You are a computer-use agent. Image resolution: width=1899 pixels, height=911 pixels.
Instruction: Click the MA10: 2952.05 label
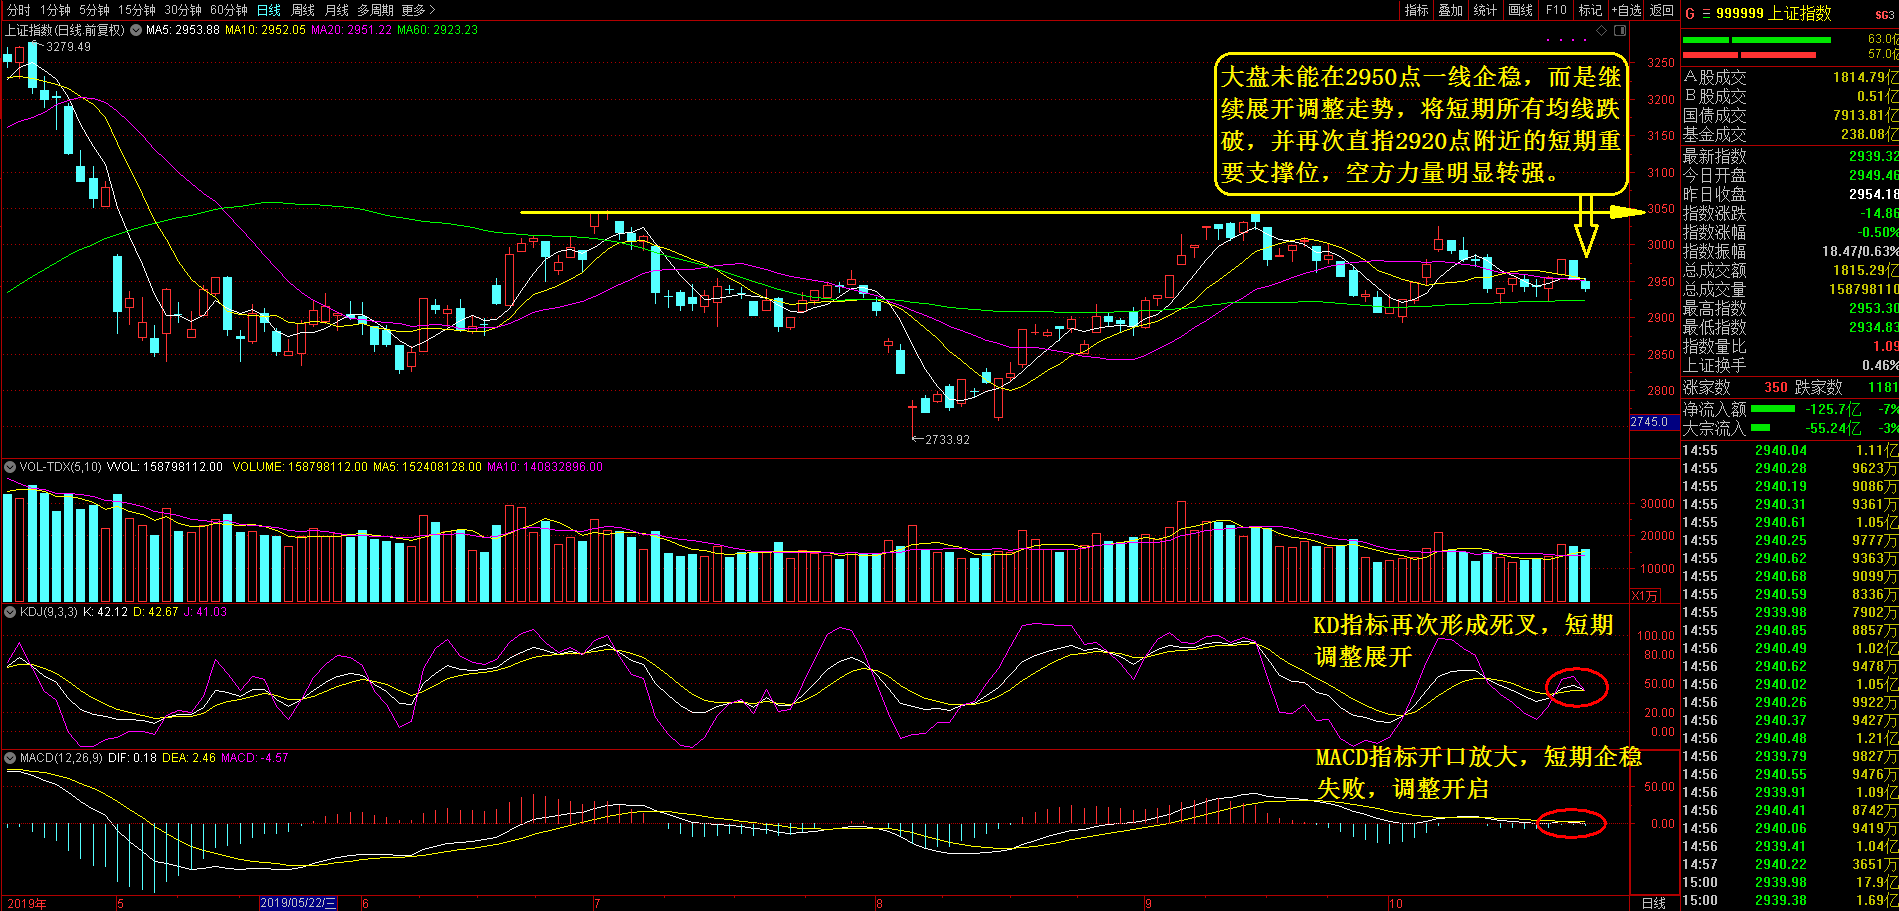(266, 30)
